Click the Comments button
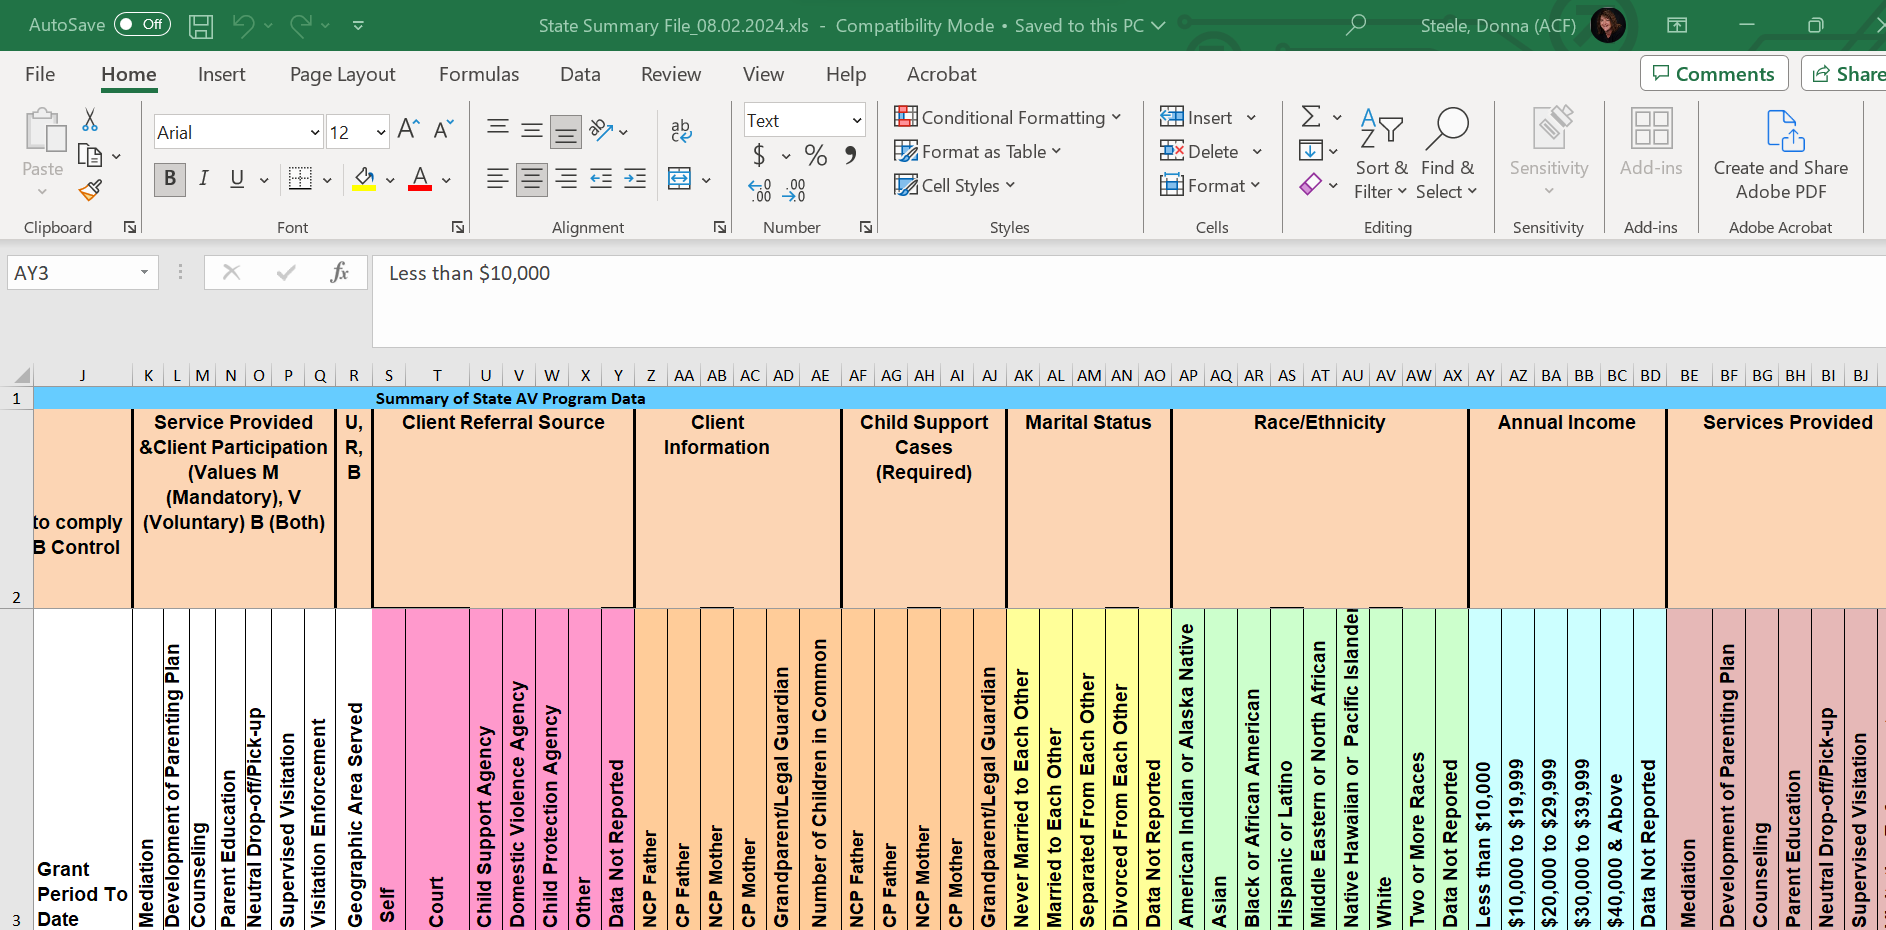Viewport: 1886px width, 930px height. click(1714, 74)
